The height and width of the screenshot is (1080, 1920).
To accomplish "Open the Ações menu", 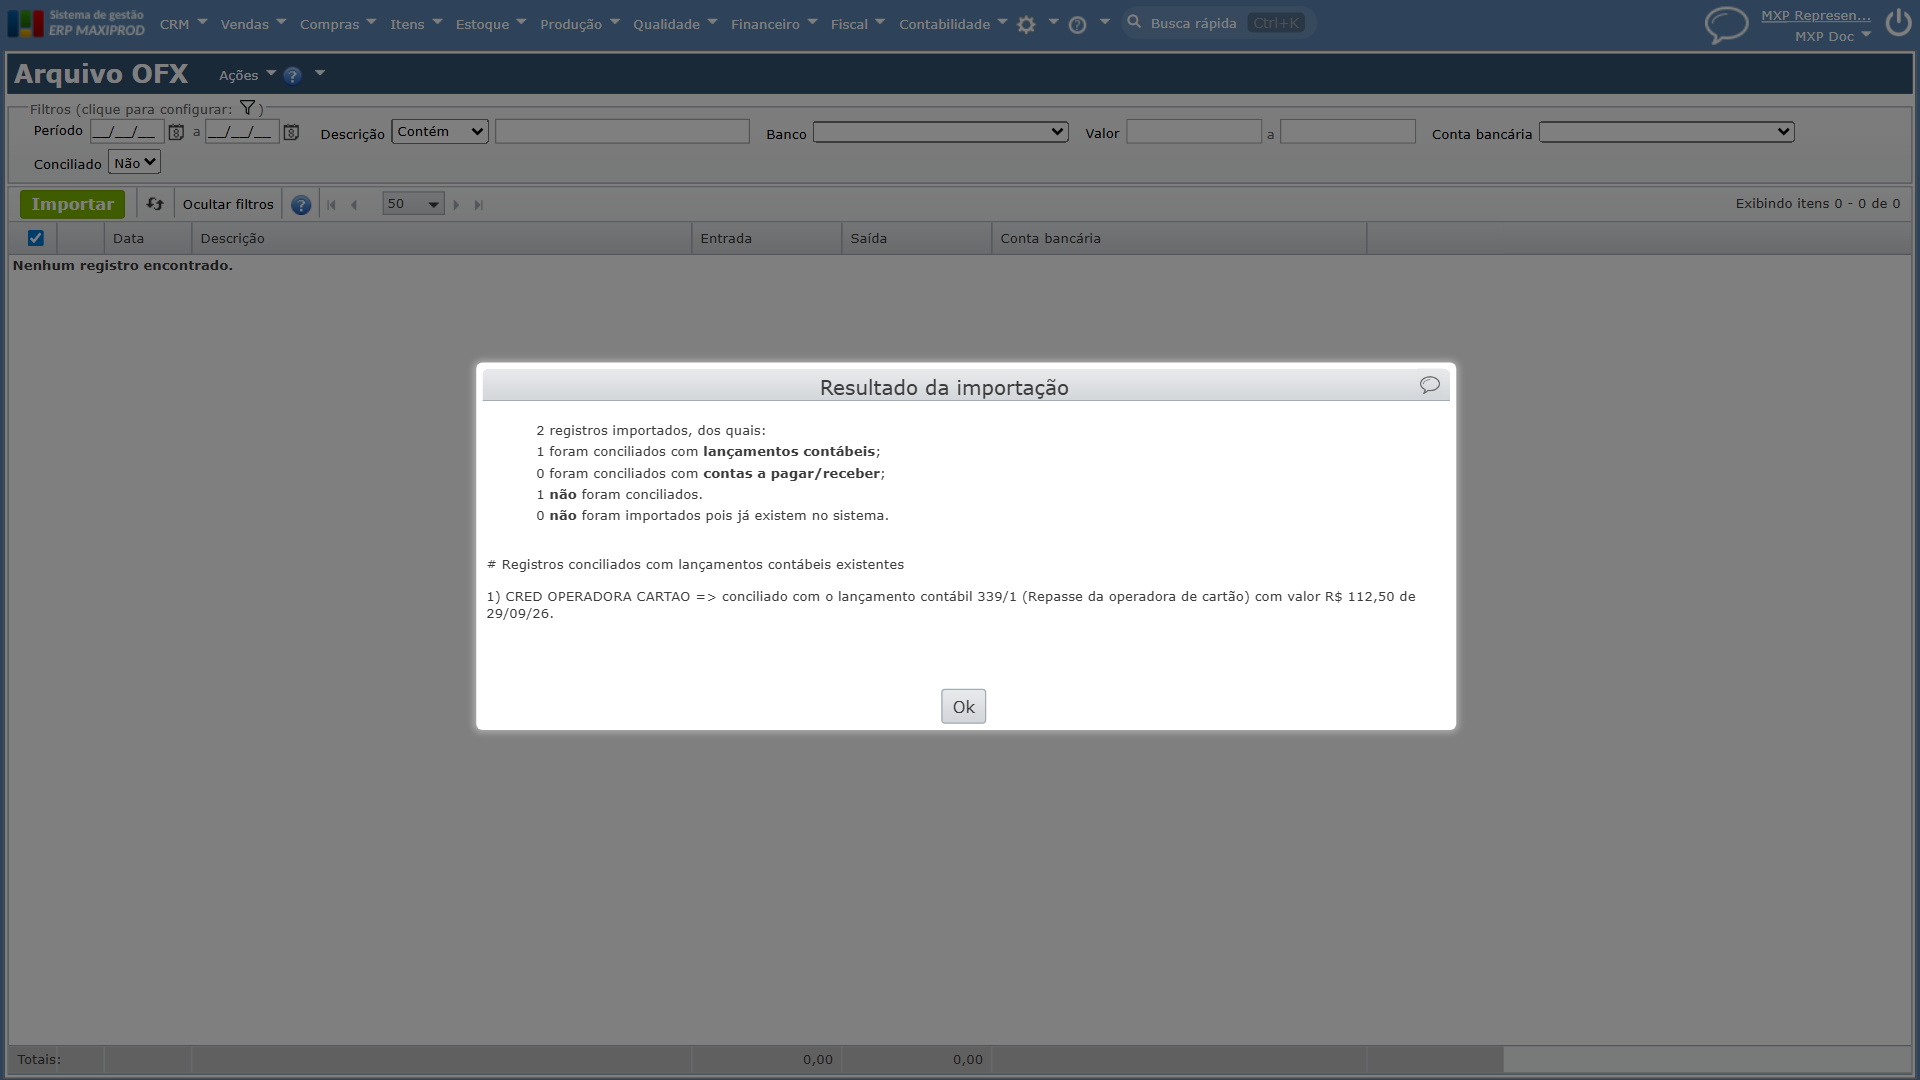I will tap(247, 75).
